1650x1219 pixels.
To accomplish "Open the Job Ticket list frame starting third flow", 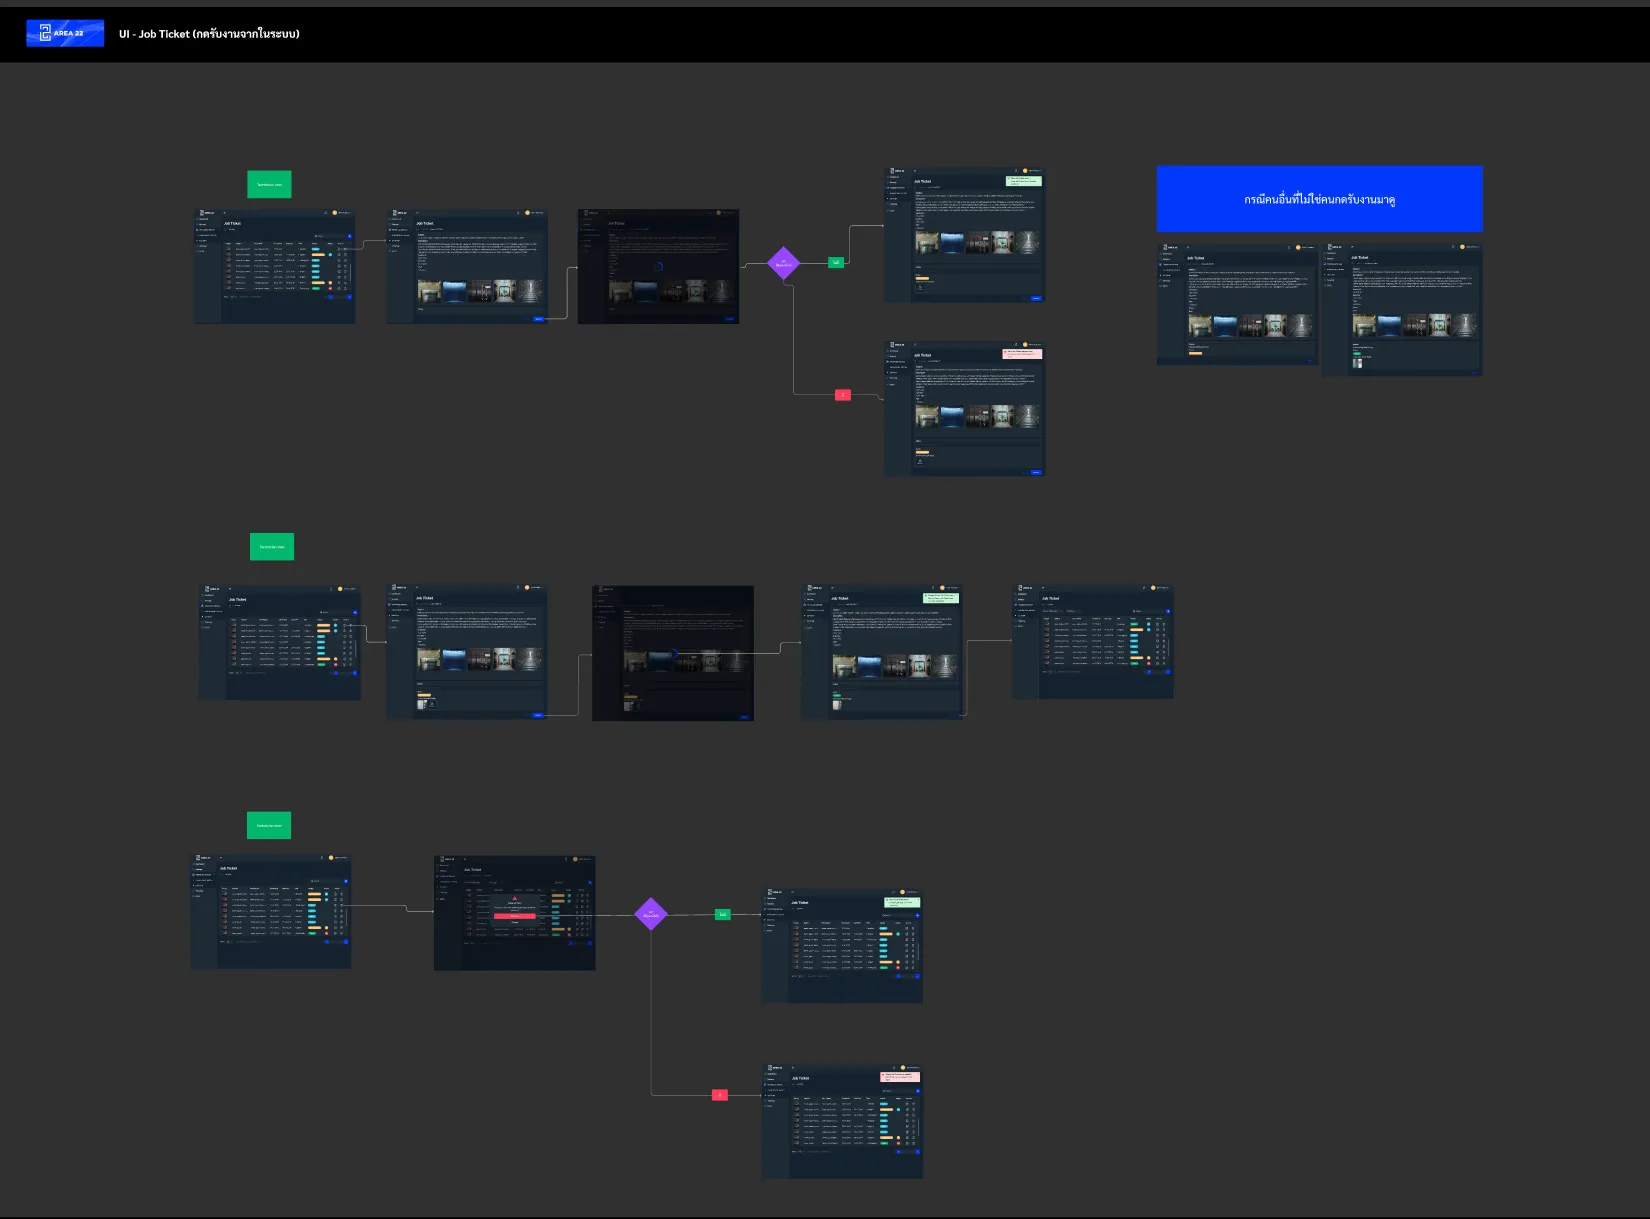I will pyautogui.click(x=271, y=911).
